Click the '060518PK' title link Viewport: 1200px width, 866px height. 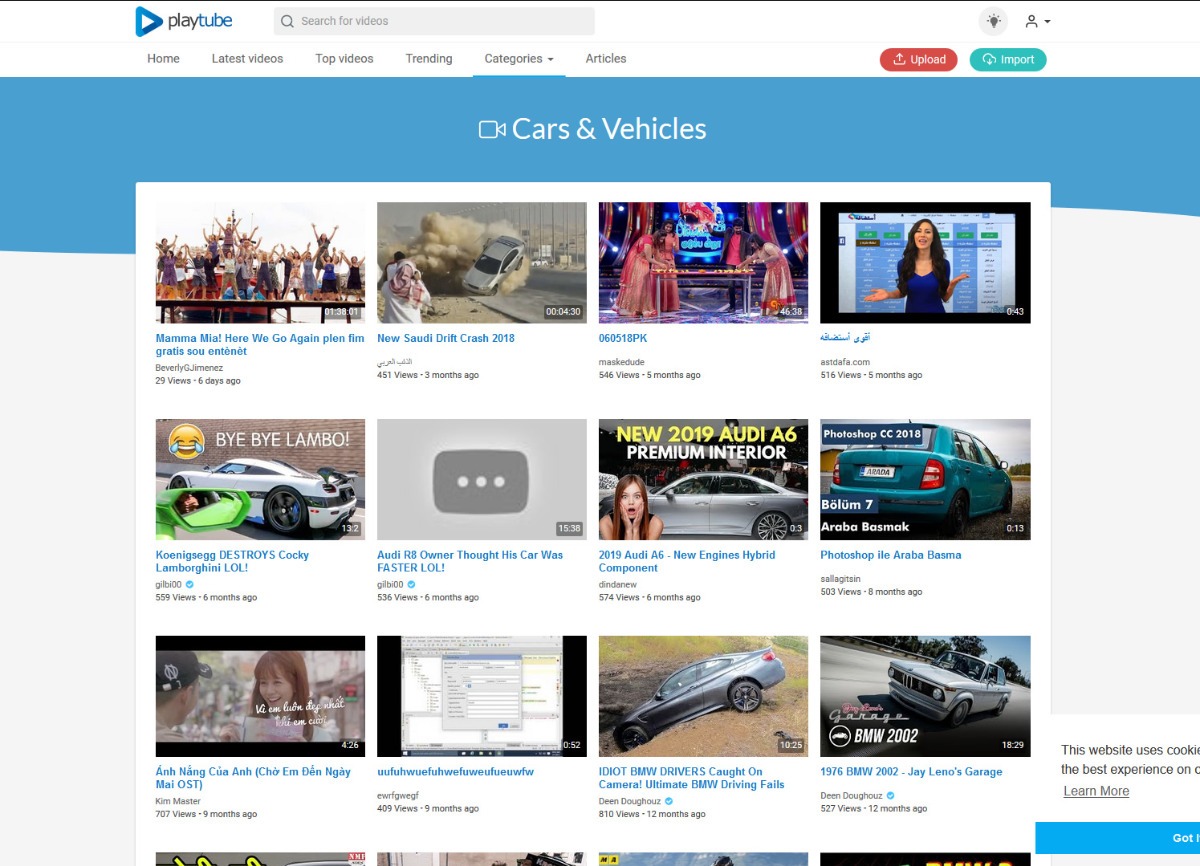point(623,338)
